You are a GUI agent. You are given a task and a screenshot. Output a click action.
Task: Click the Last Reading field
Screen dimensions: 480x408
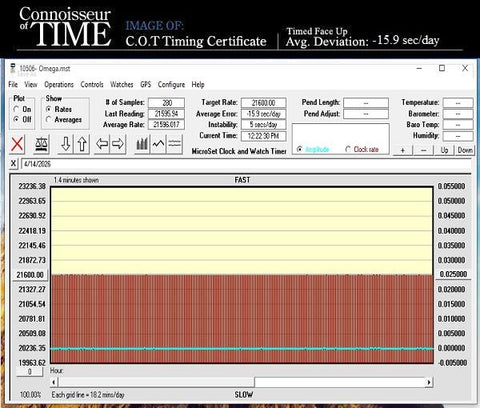[x=166, y=114]
